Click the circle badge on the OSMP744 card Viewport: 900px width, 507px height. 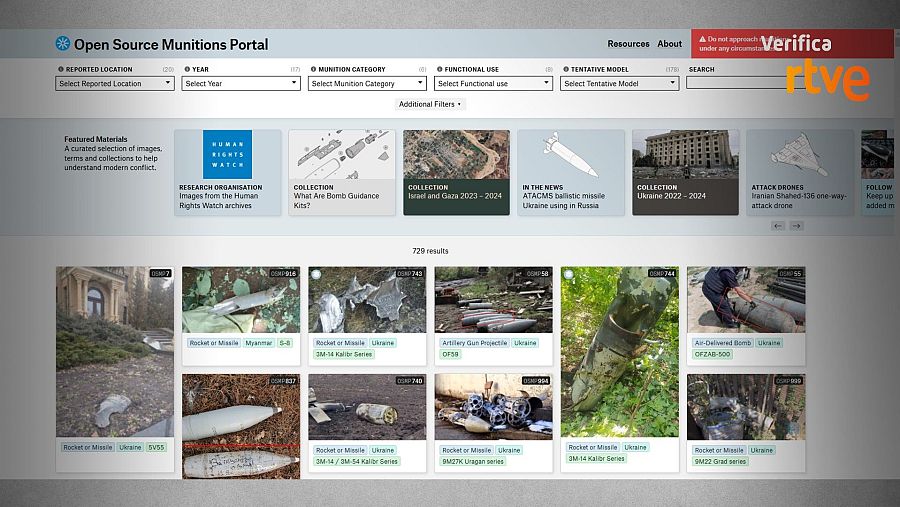click(x=569, y=274)
